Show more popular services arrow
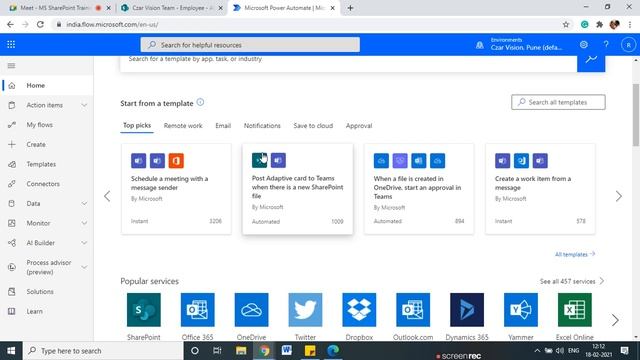The width and height of the screenshot is (640, 360). (615, 320)
